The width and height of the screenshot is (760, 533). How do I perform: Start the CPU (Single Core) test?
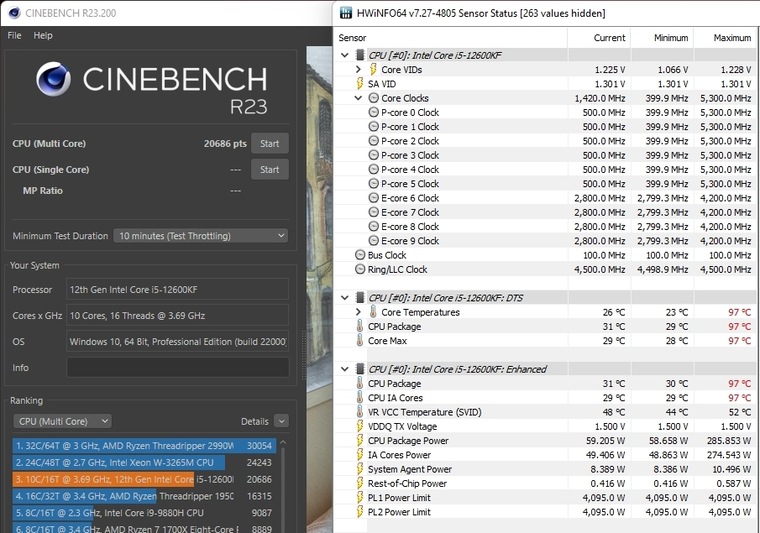click(269, 170)
